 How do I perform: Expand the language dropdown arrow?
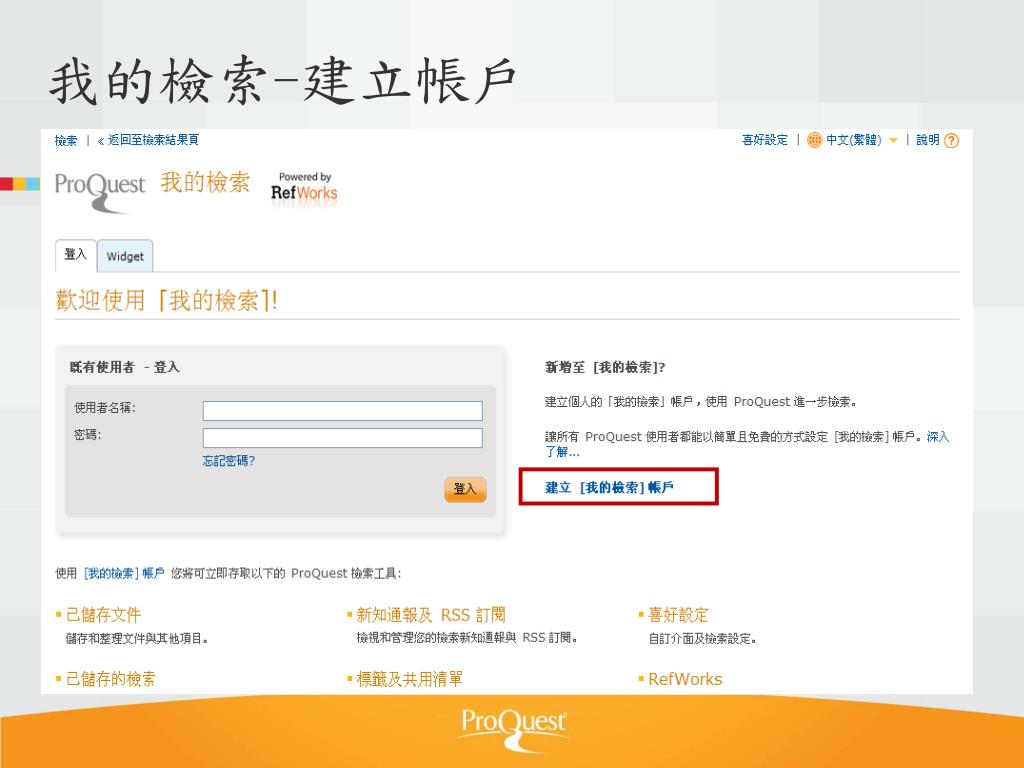(x=893, y=140)
